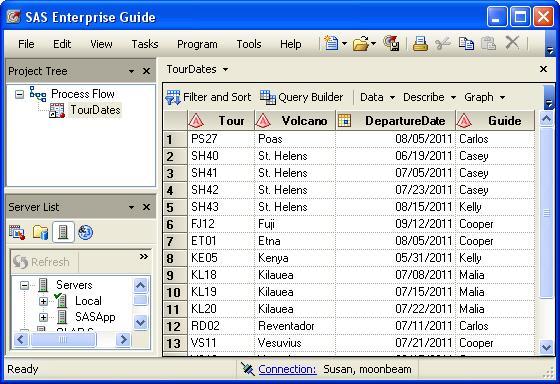Image resolution: width=560 pixels, height=384 pixels.
Task: Select TourDates in the Project Tree
Action: coord(95,110)
